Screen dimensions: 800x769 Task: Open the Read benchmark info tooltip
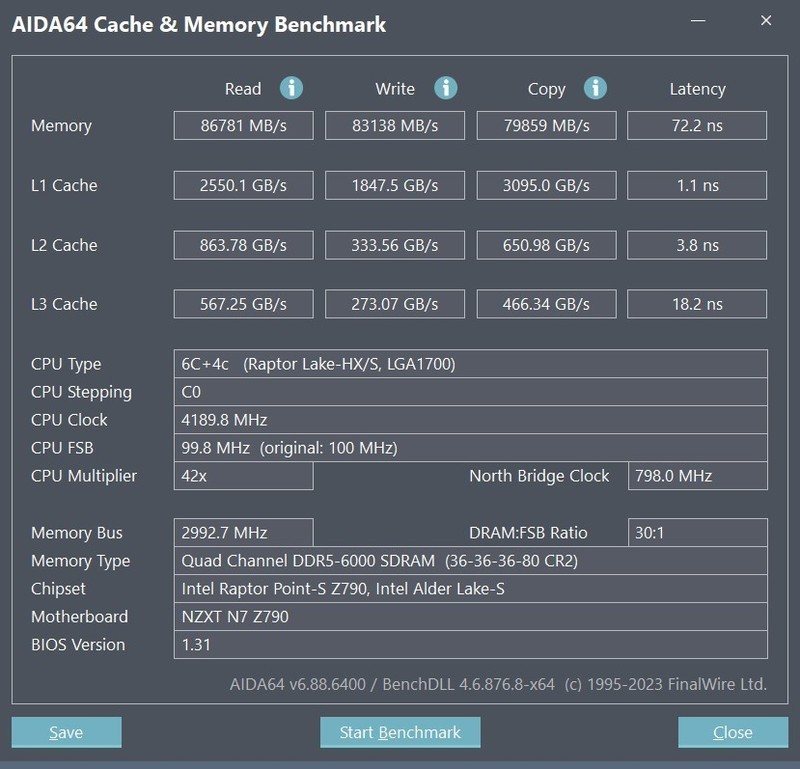(x=291, y=88)
